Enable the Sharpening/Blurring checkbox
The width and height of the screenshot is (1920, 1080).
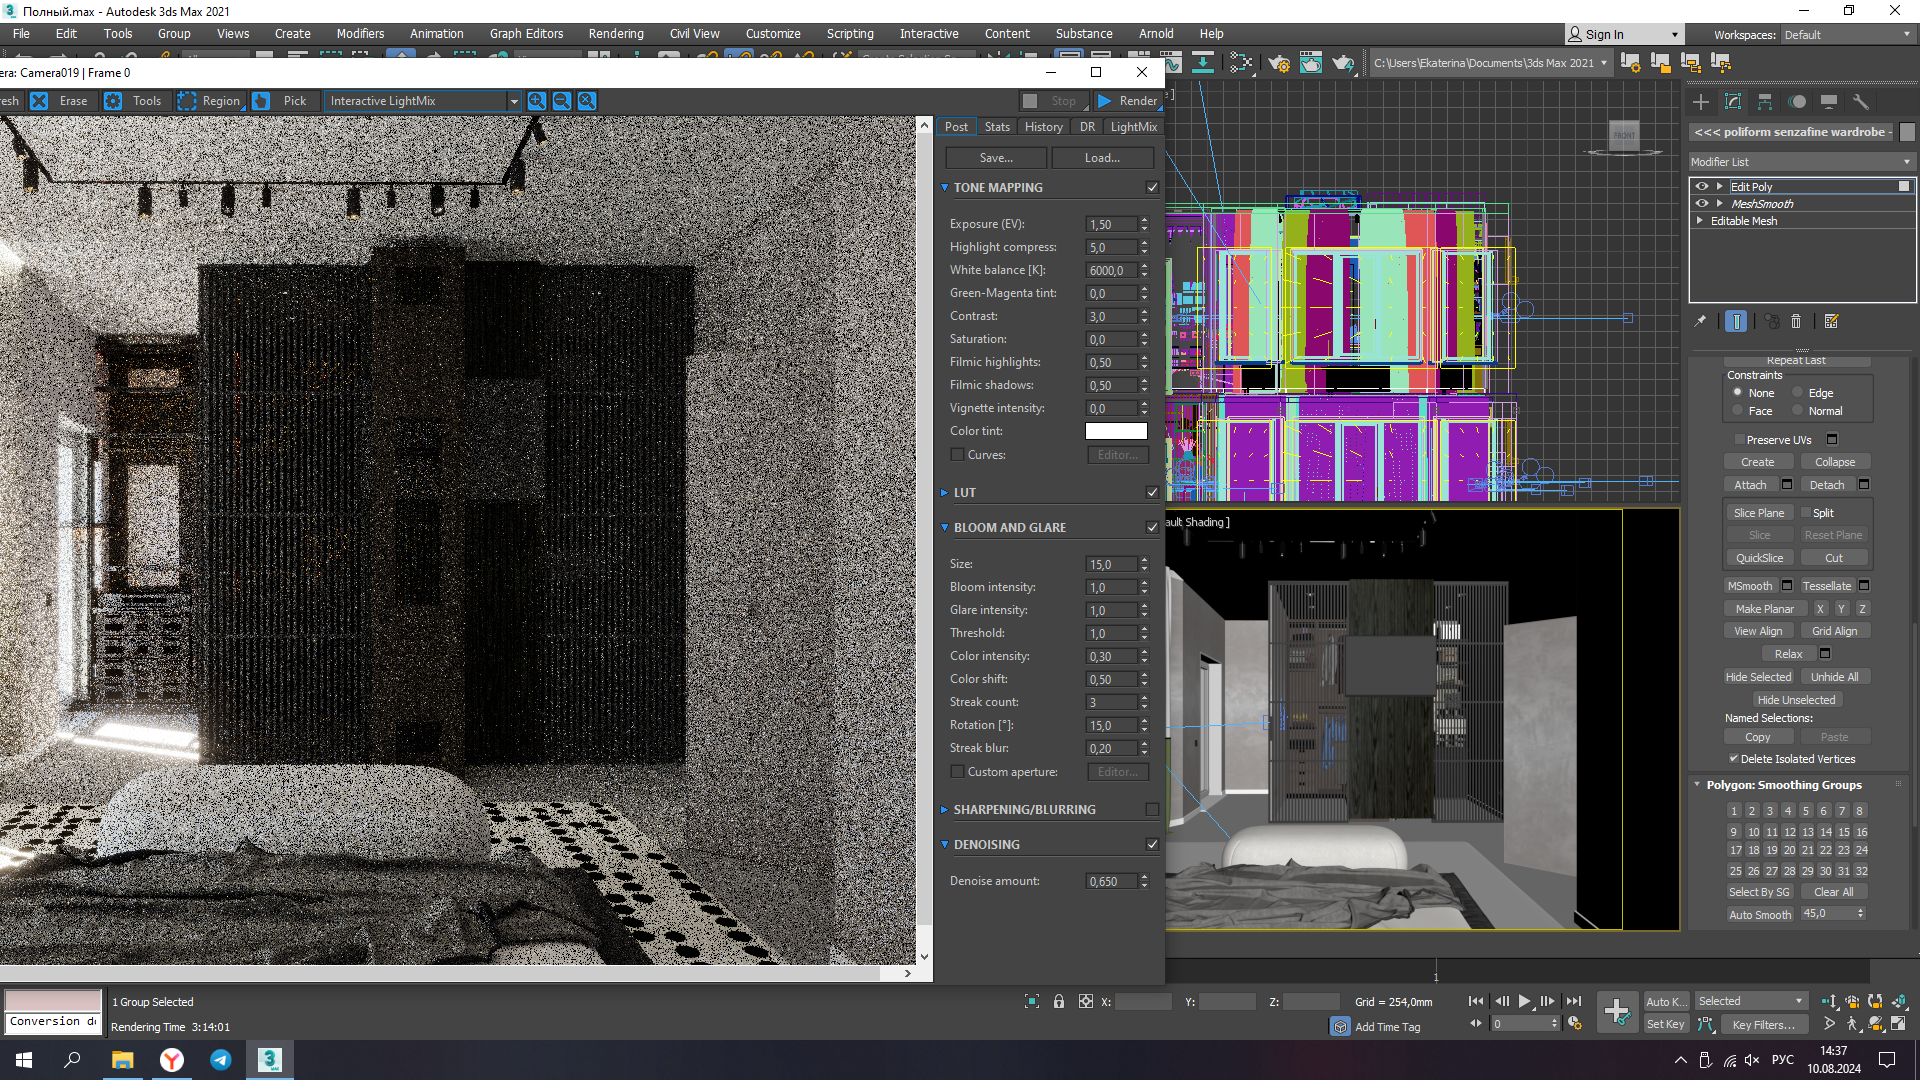pos(1152,810)
